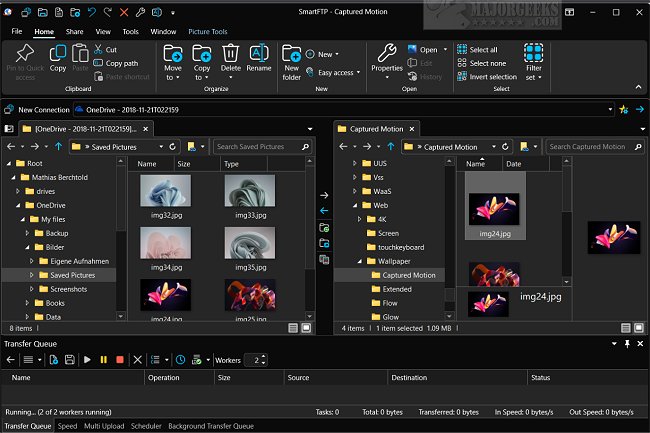
Task: Switch to the Scheduler tab
Action: click(x=145, y=426)
